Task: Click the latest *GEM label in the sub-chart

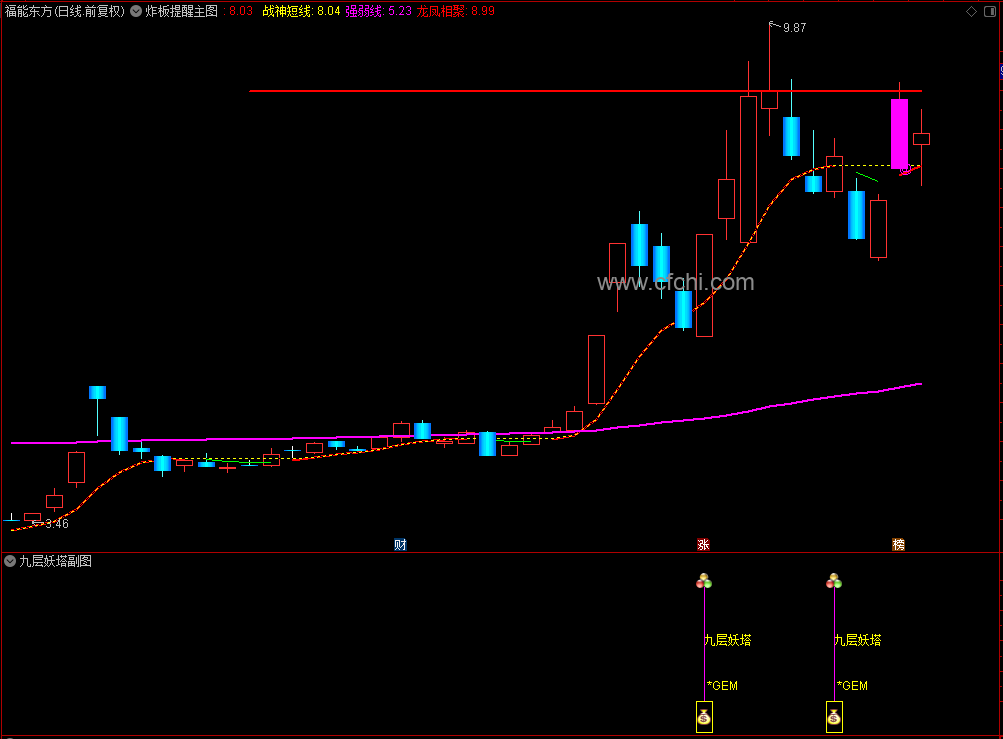Action: [x=852, y=686]
